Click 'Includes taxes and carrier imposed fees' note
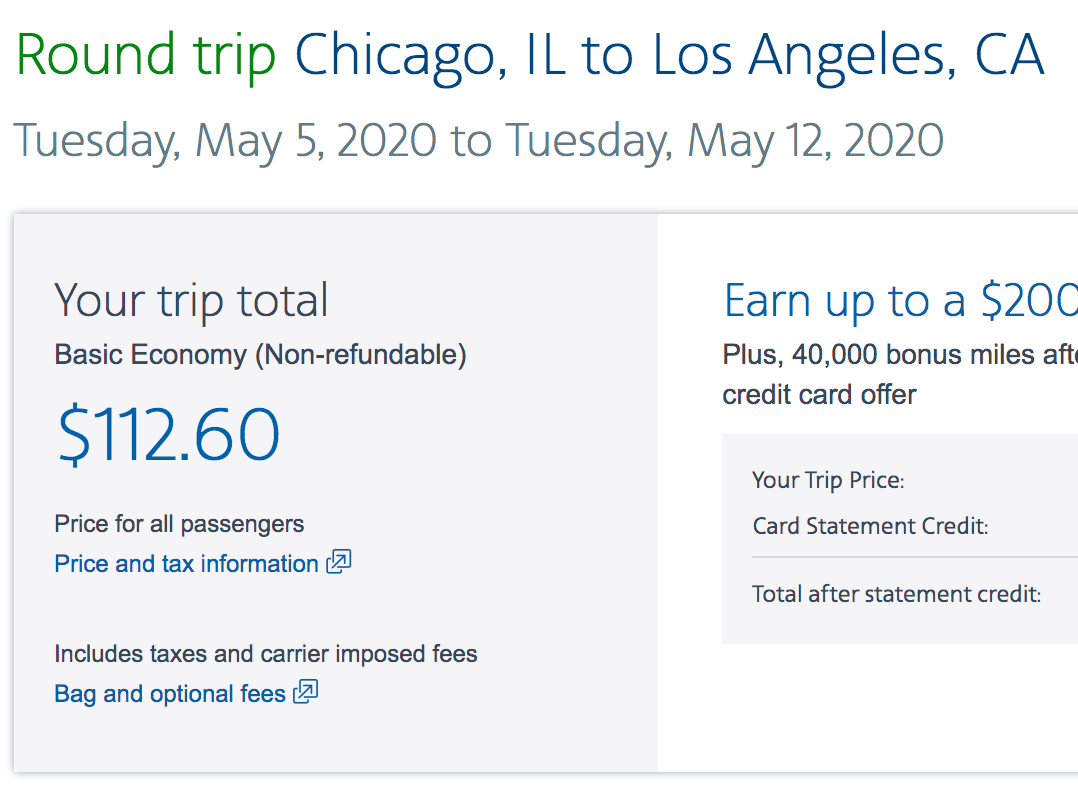Image resolution: width=1078 pixels, height=792 pixels. (265, 655)
